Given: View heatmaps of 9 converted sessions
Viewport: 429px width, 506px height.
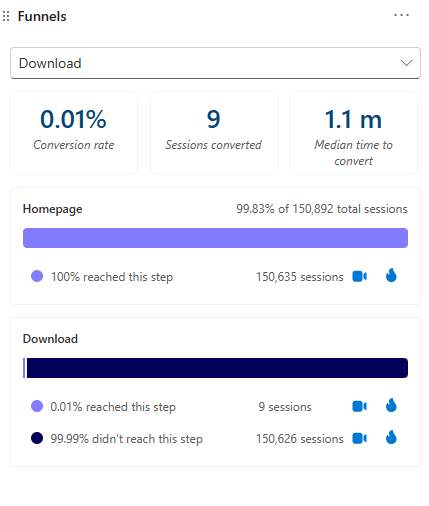Looking at the screenshot, I should click(x=391, y=405).
